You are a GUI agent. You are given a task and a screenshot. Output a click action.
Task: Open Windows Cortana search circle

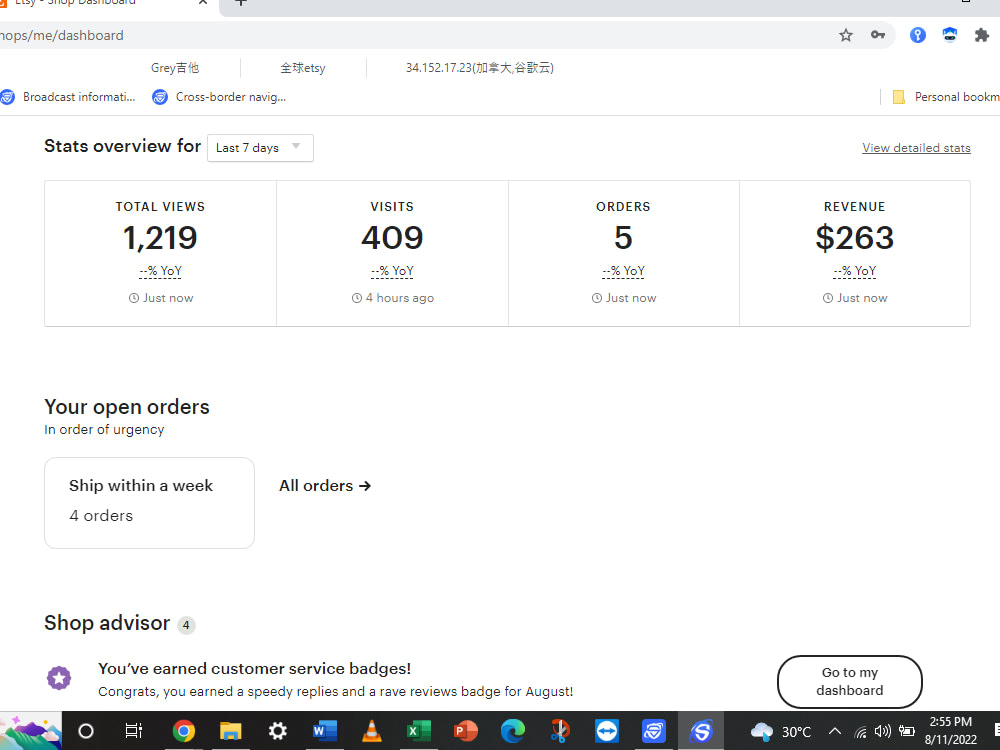(x=85, y=731)
